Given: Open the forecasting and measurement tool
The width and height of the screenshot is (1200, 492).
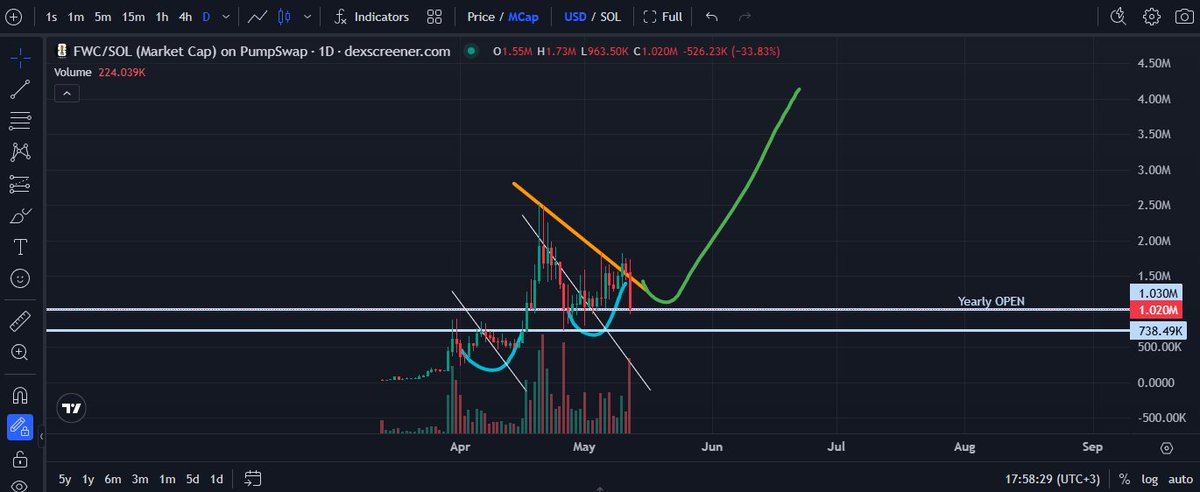Looking at the screenshot, I should (x=19, y=183).
